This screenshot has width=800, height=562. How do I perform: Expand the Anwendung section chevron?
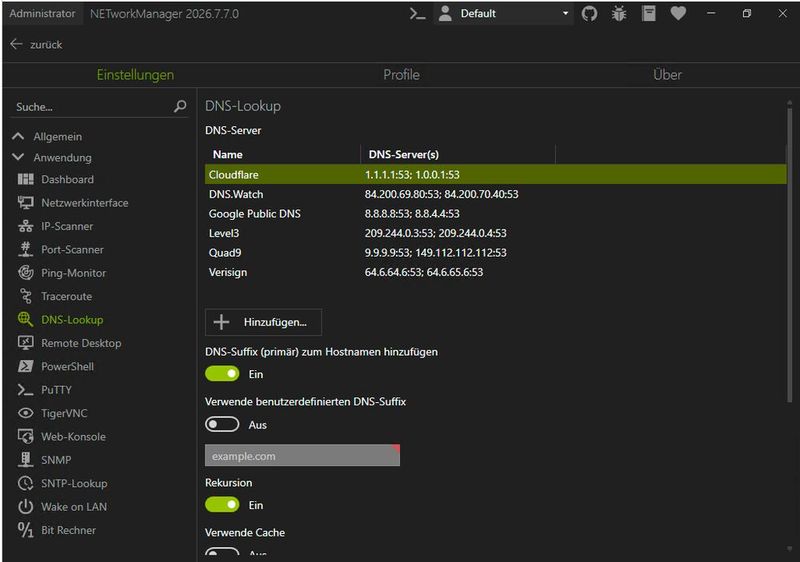(18, 157)
